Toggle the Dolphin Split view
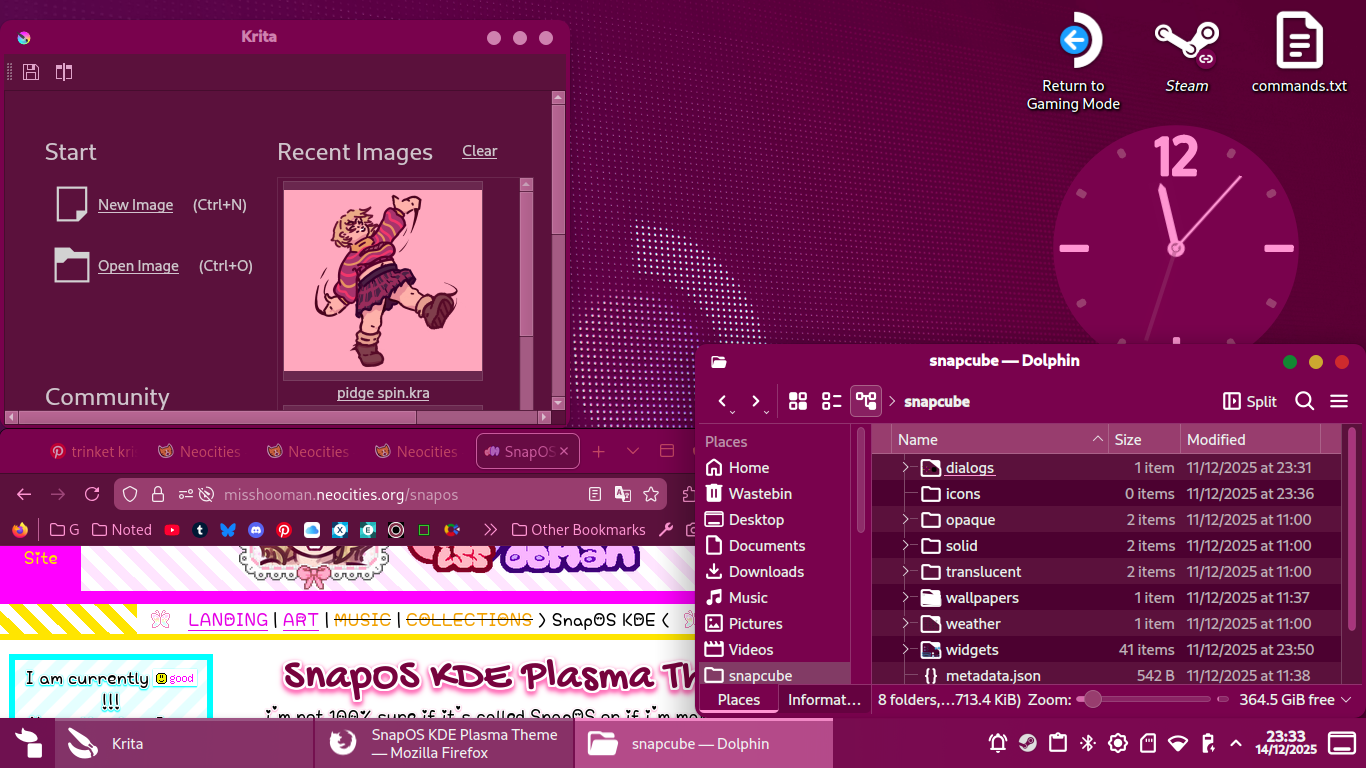Image resolution: width=1366 pixels, height=768 pixels. (1250, 401)
